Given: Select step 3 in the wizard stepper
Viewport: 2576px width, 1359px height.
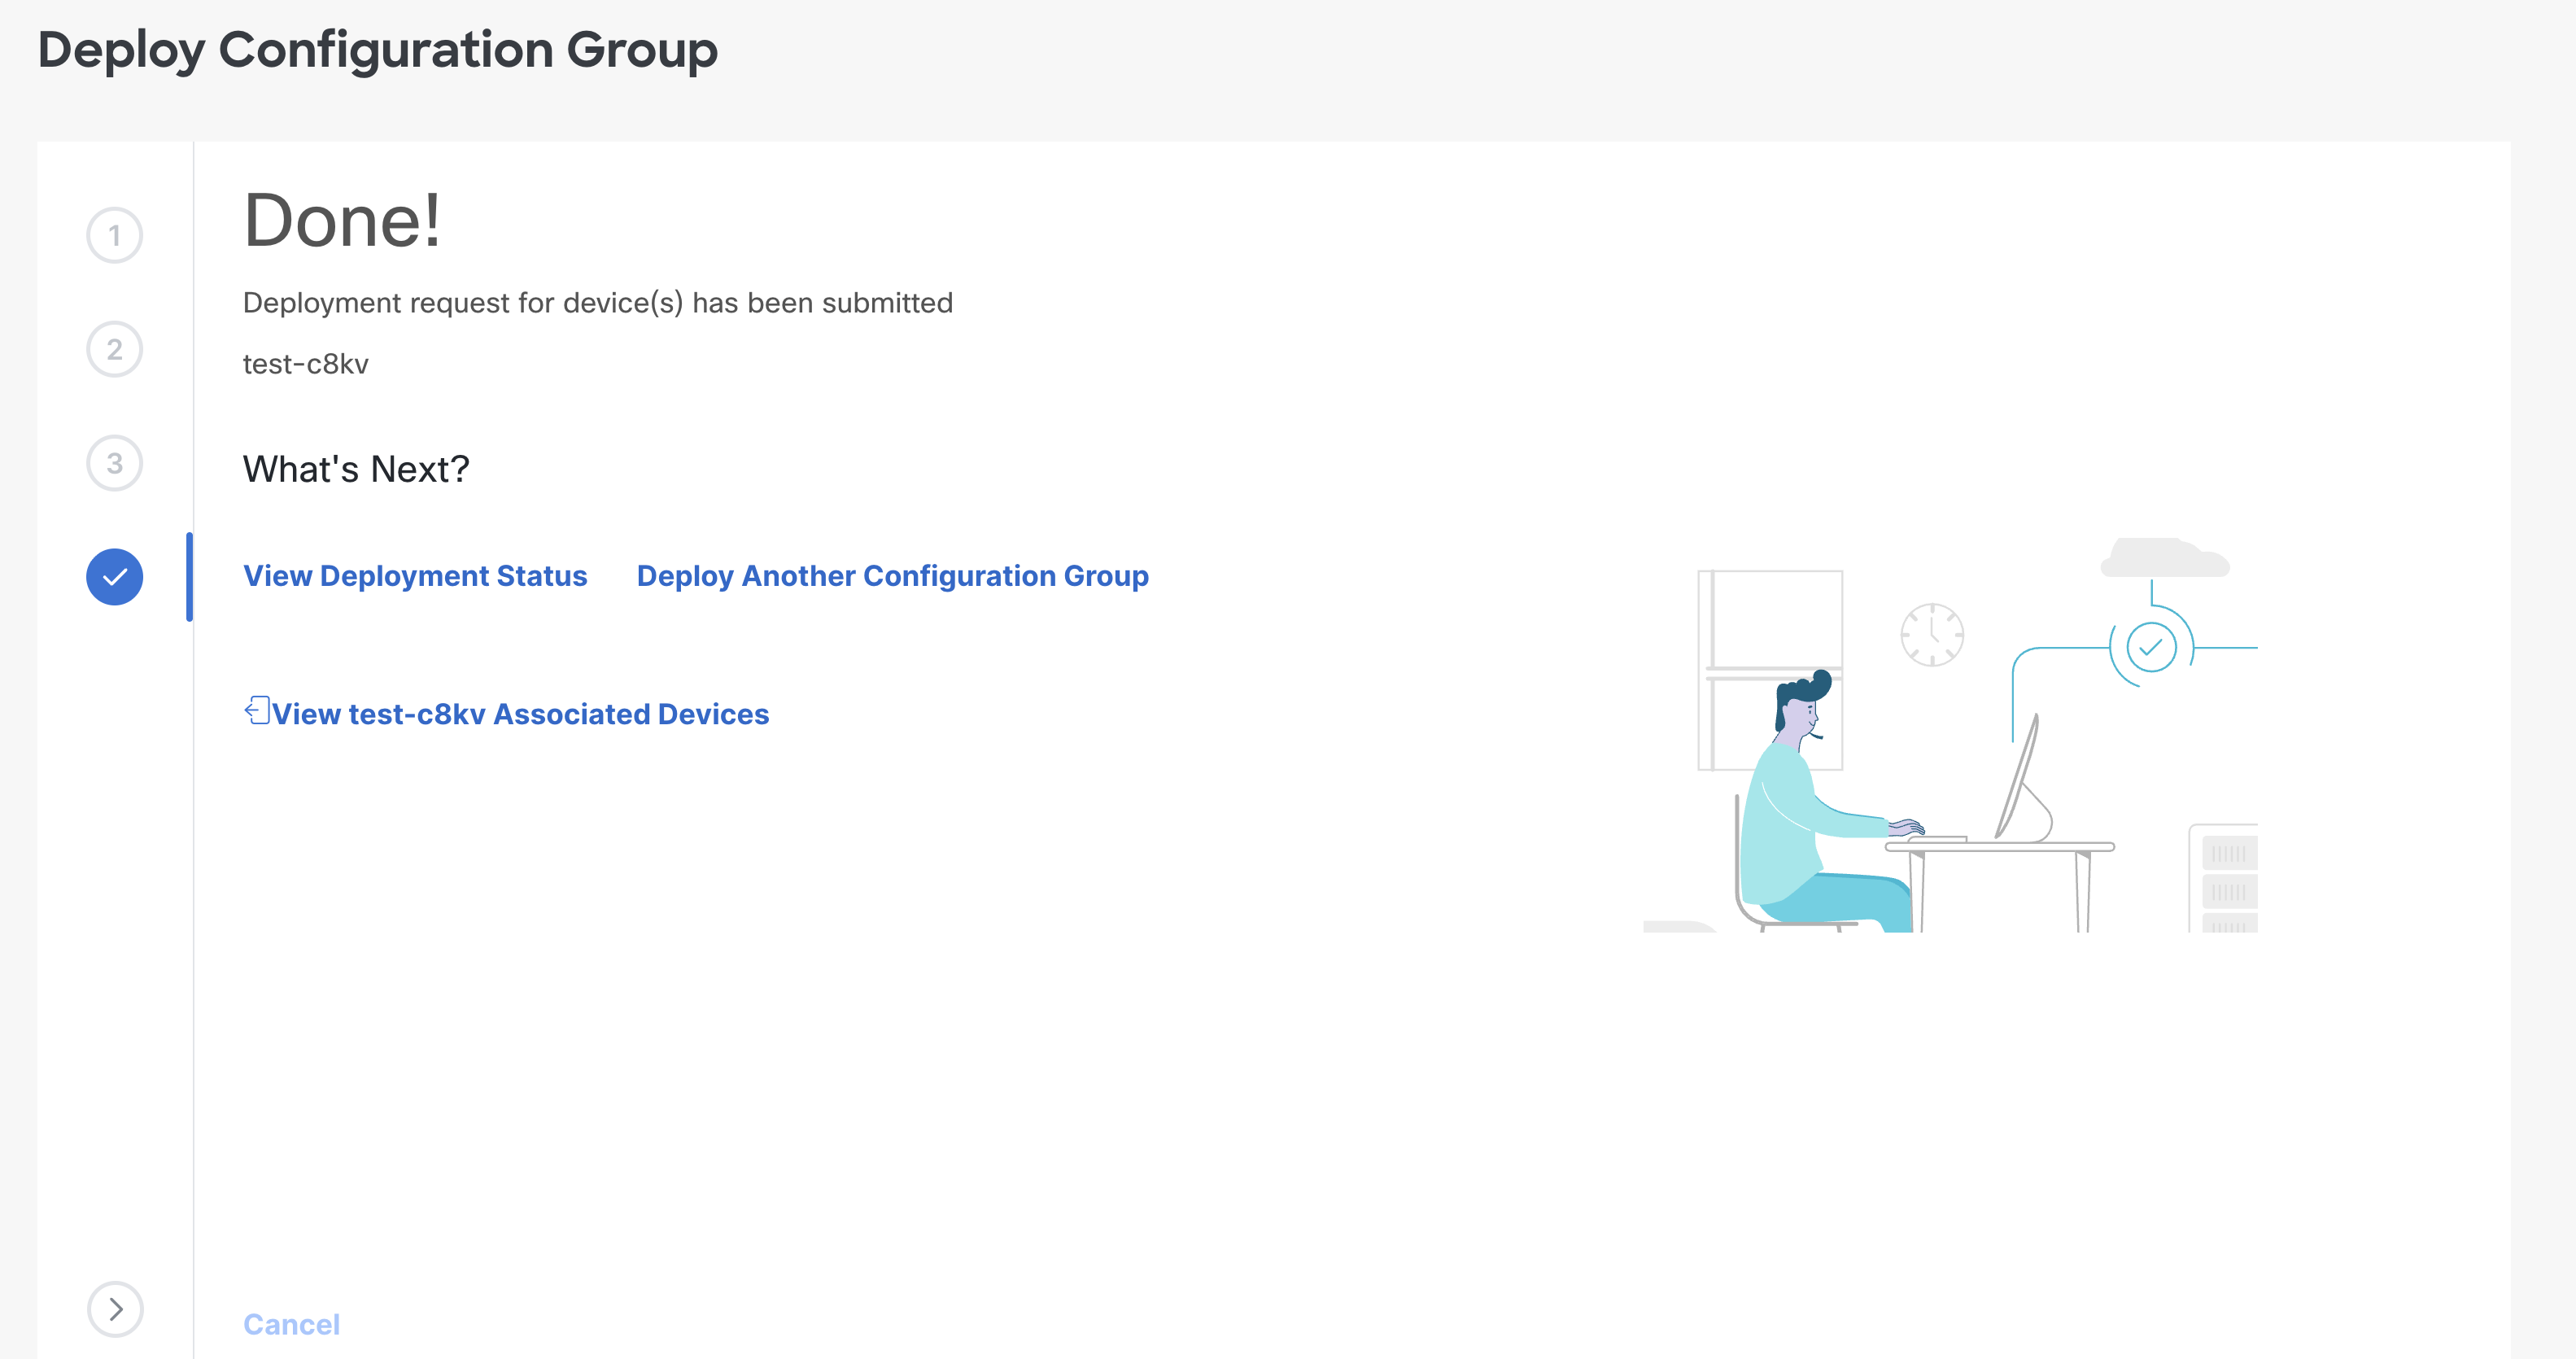Looking at the screenshot, I should 115,462.
